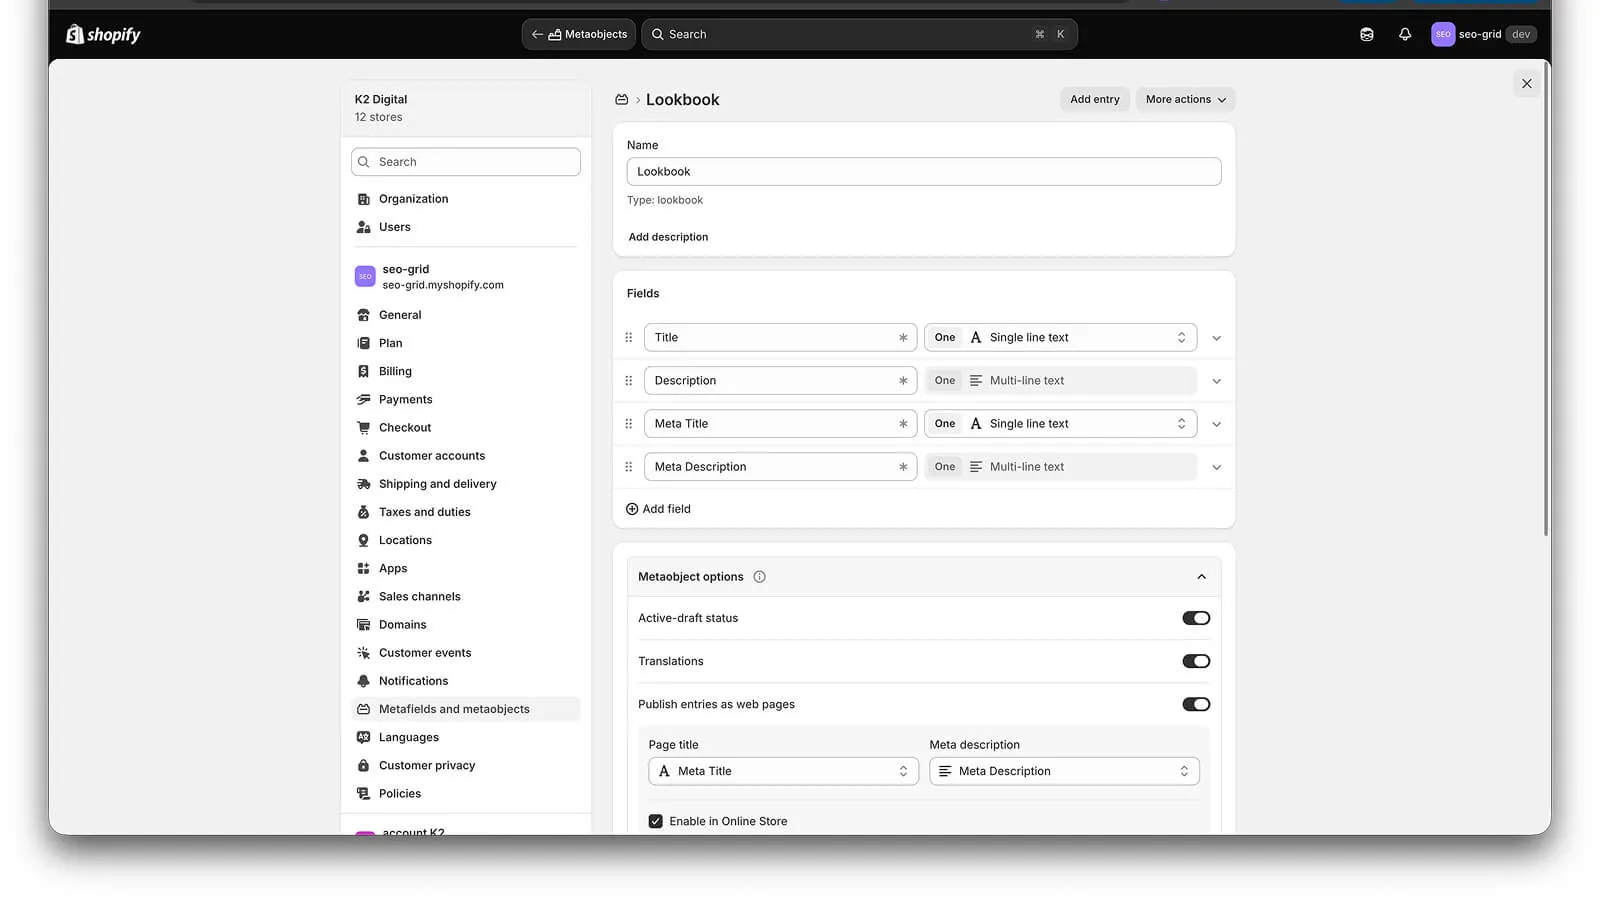This screenshot has height=900, width=1600.
Task: Click the Notifications sidebar bell icon
Action: point(364,681)
